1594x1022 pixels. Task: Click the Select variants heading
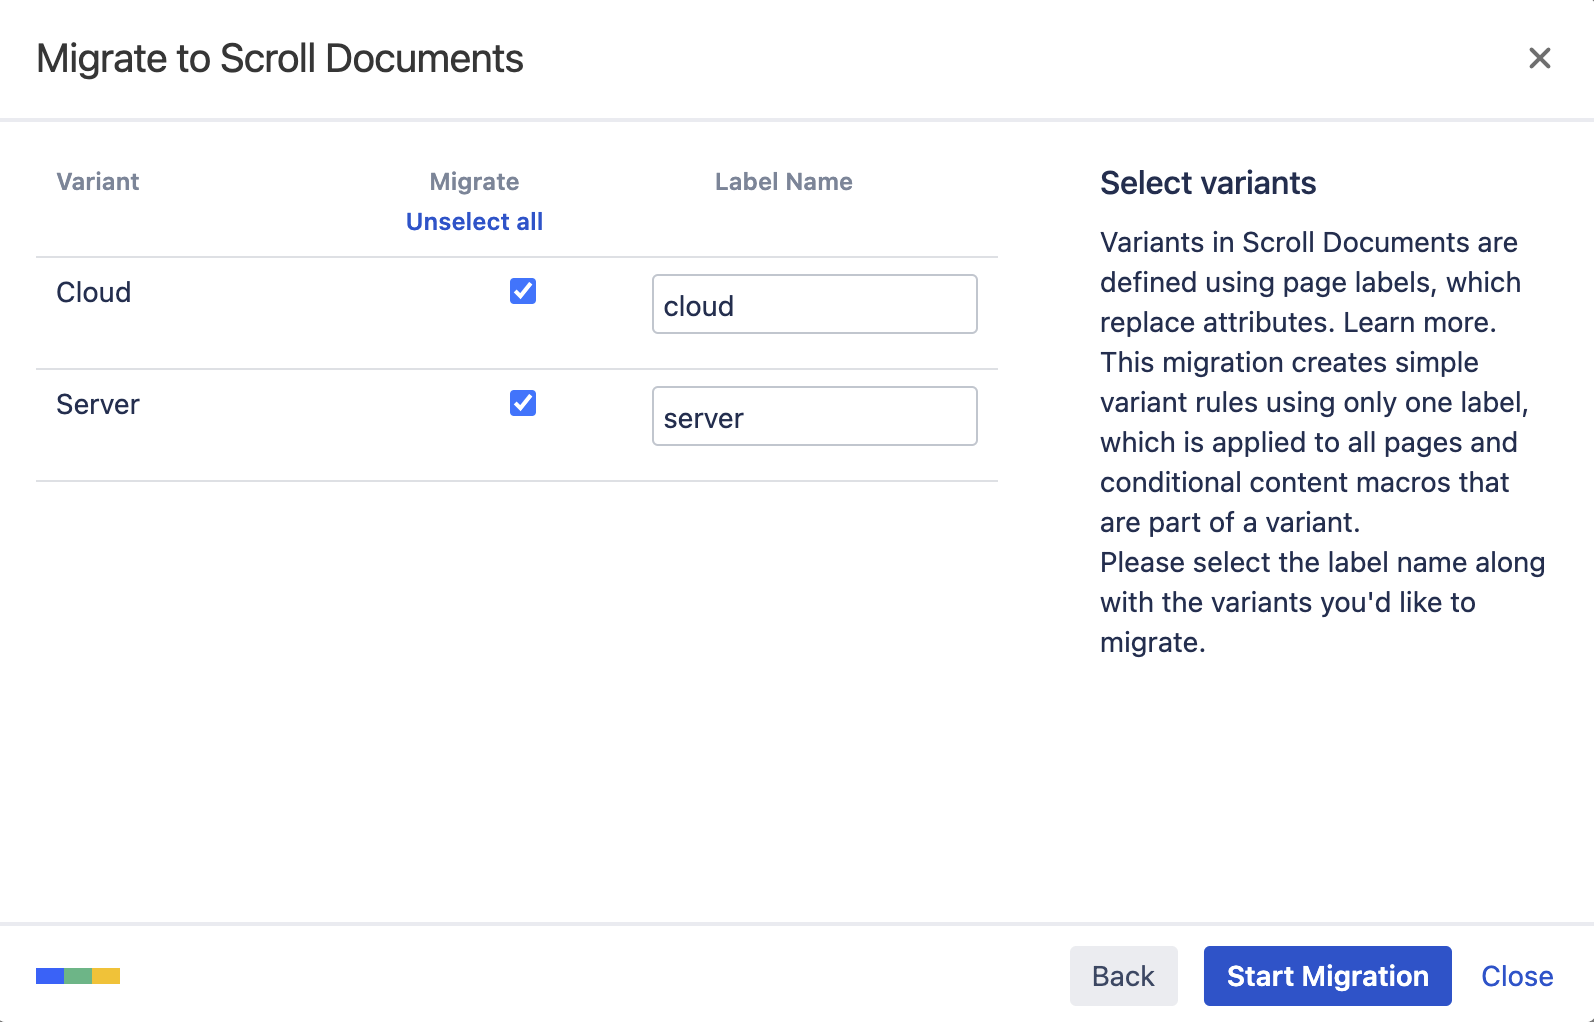[1207, 183]
